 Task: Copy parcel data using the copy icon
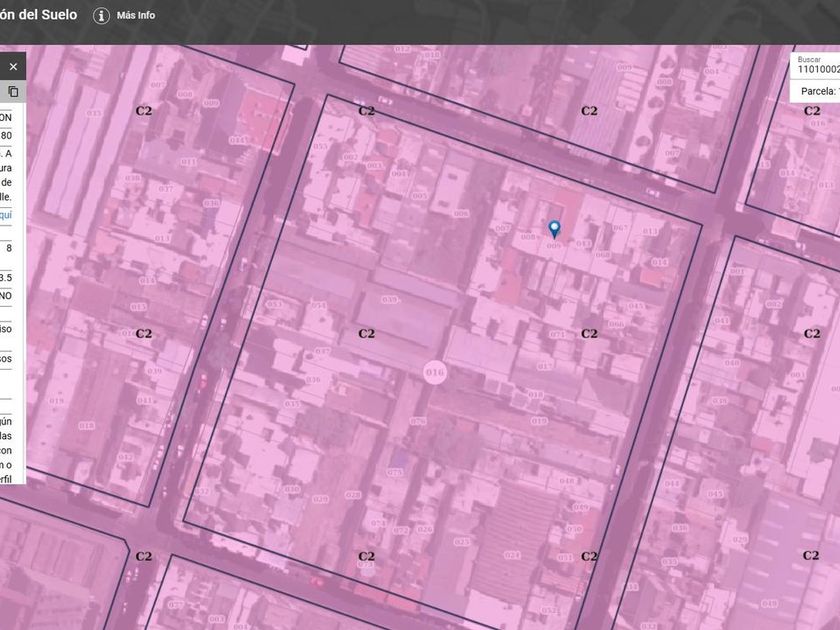coord(13,92)
